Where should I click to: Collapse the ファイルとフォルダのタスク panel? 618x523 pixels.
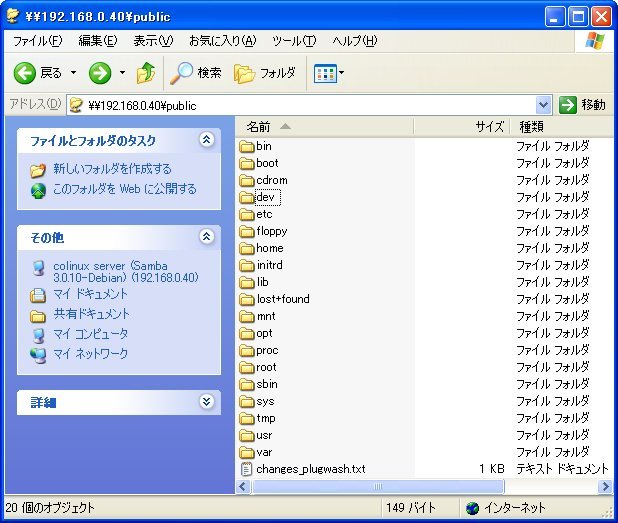tap(207, 140)
